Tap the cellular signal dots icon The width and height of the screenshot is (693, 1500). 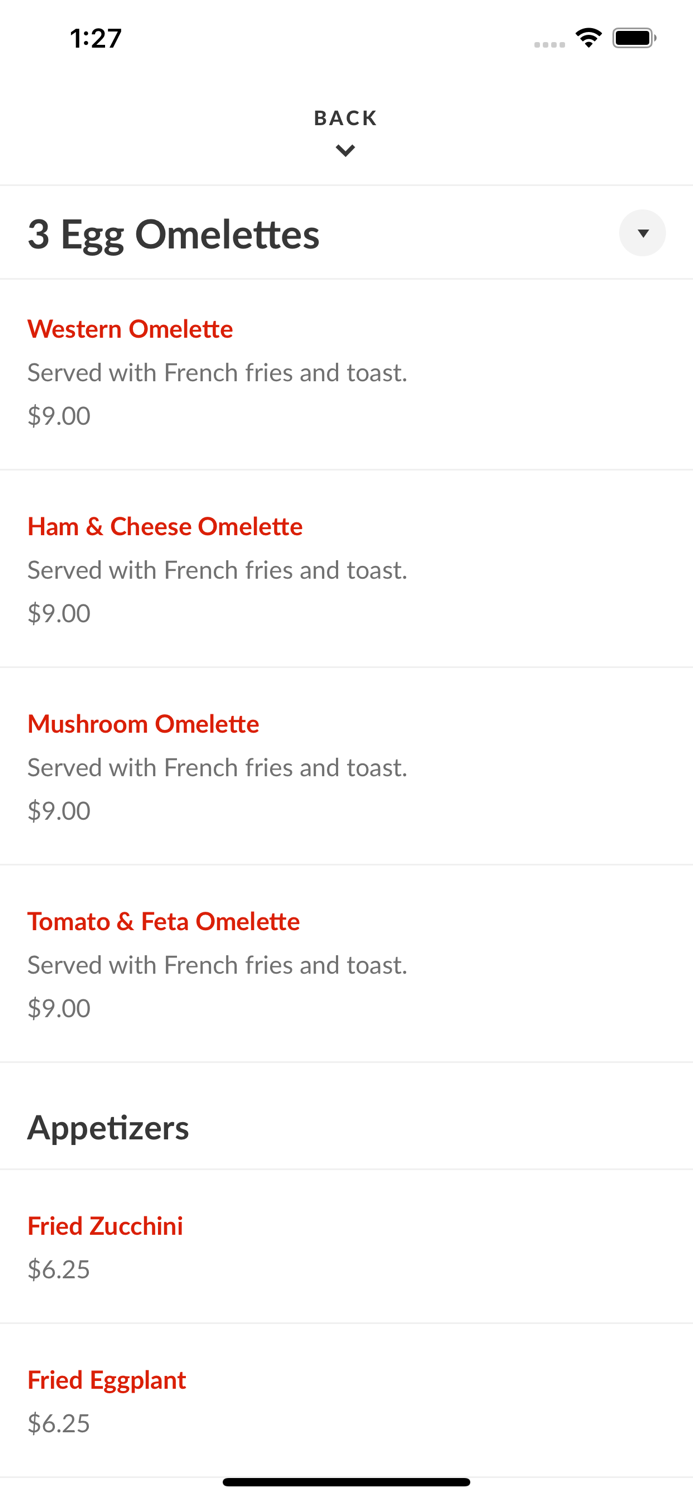tap(549, 41)
